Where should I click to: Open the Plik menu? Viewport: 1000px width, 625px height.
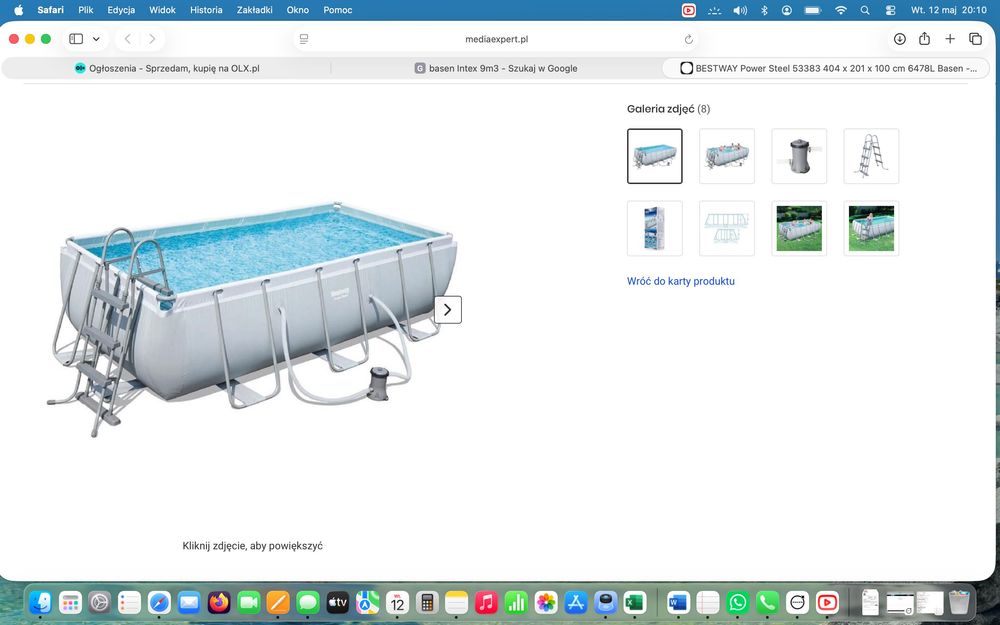[x=85, y=10]
